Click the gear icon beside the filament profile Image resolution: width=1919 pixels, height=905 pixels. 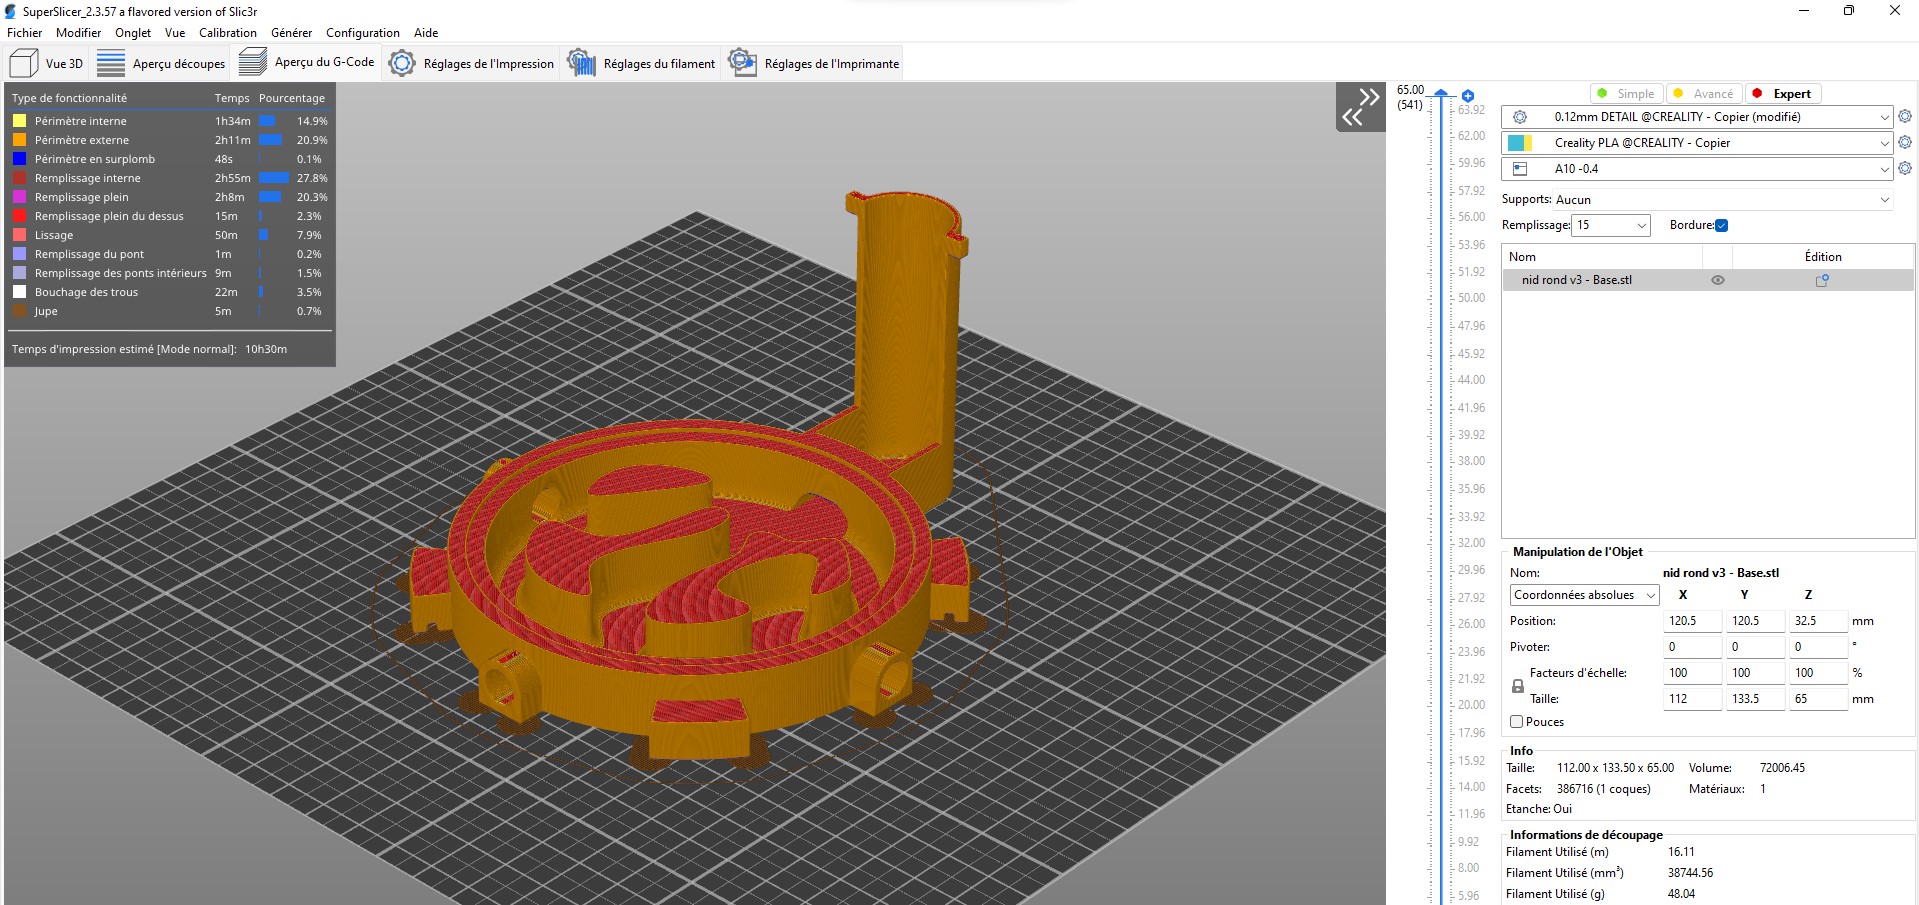tap(1905, 143)
